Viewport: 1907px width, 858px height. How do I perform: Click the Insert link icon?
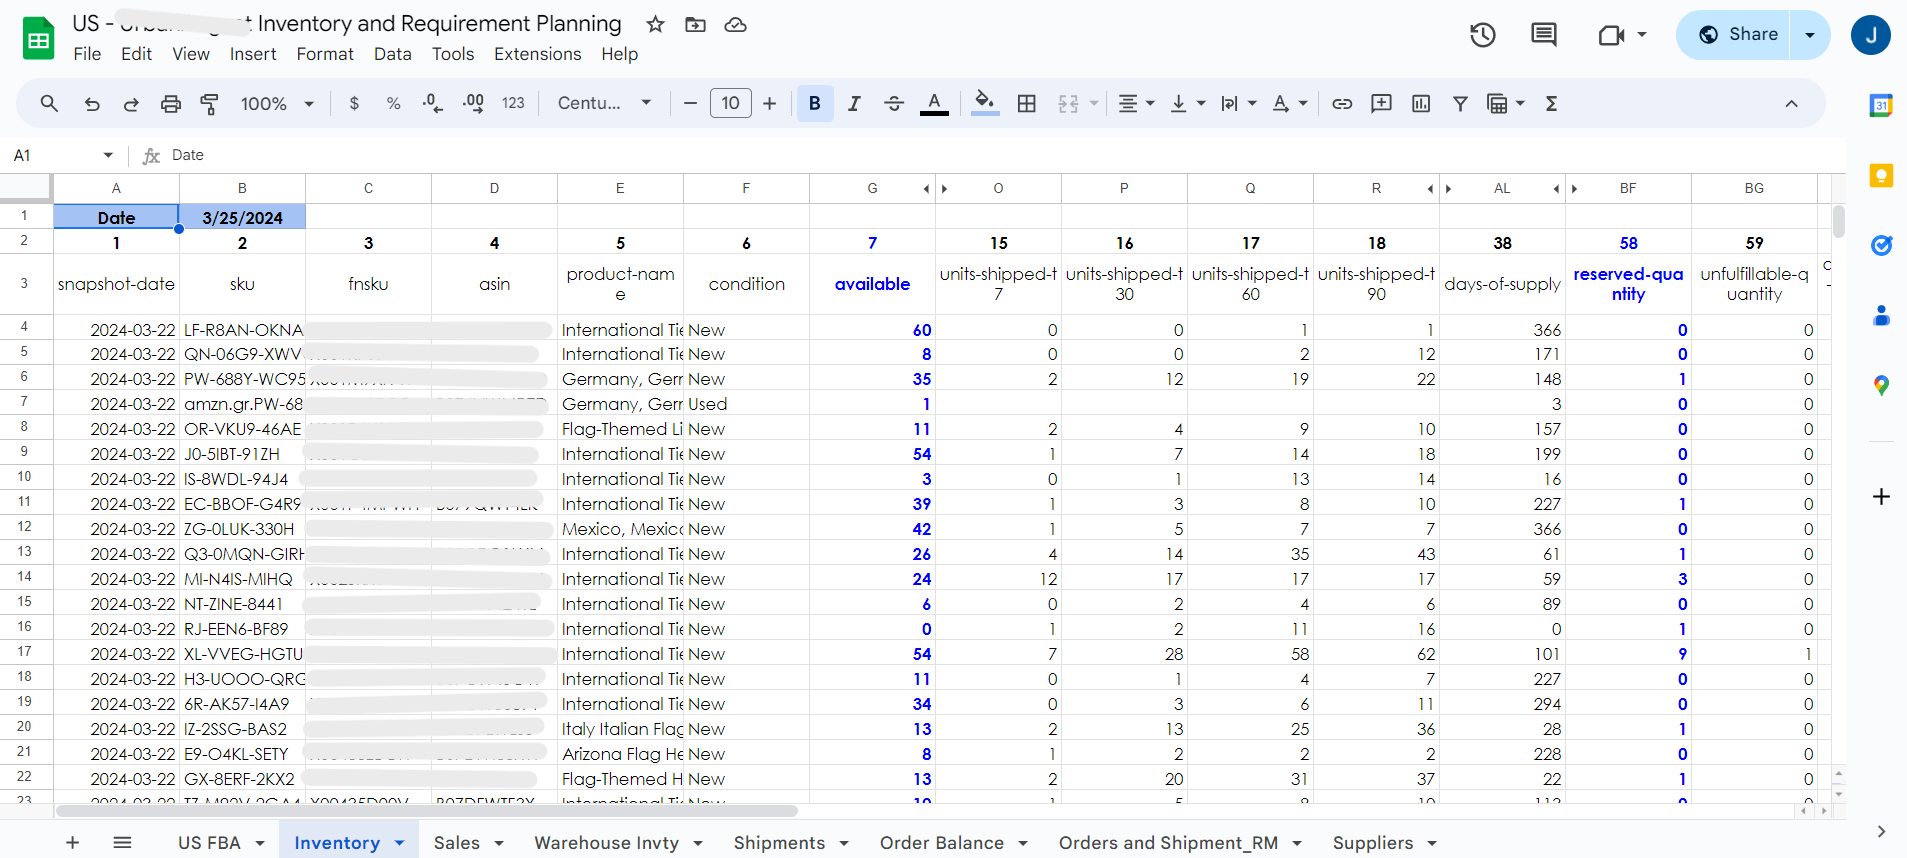[x=1342, y=103]
